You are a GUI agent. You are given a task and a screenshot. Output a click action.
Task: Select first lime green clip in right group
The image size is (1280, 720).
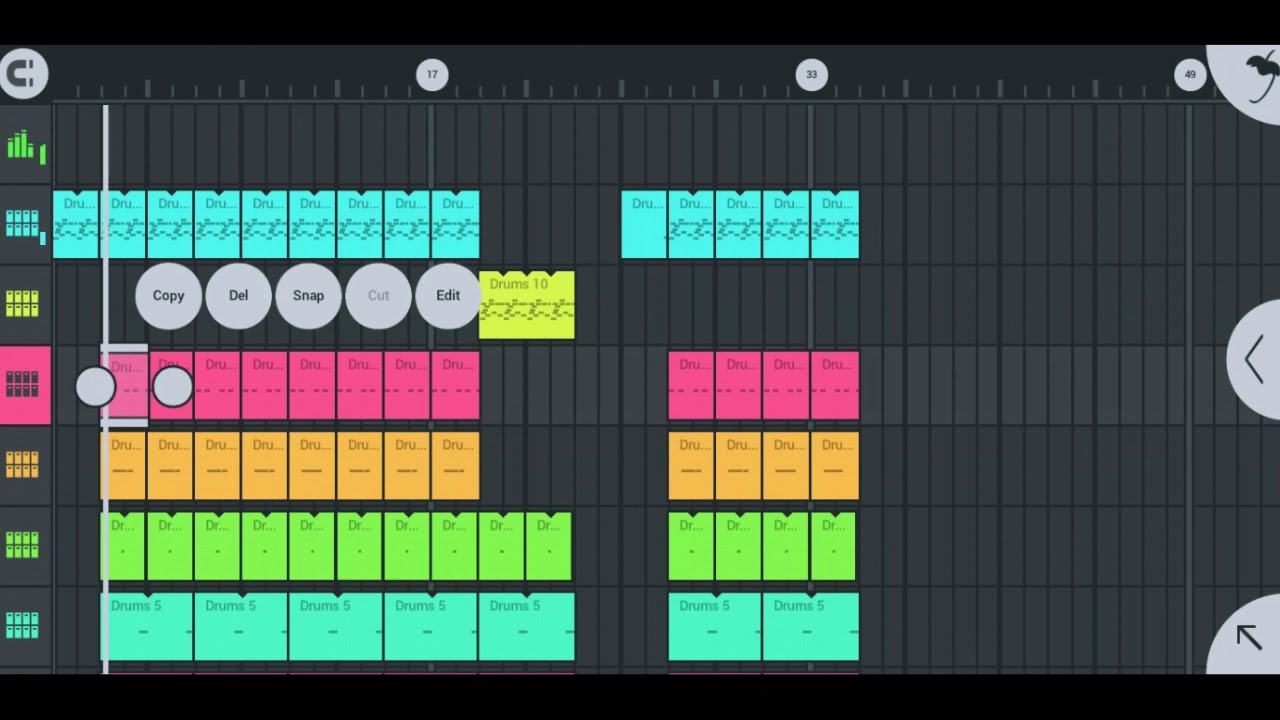pos(692,546)
